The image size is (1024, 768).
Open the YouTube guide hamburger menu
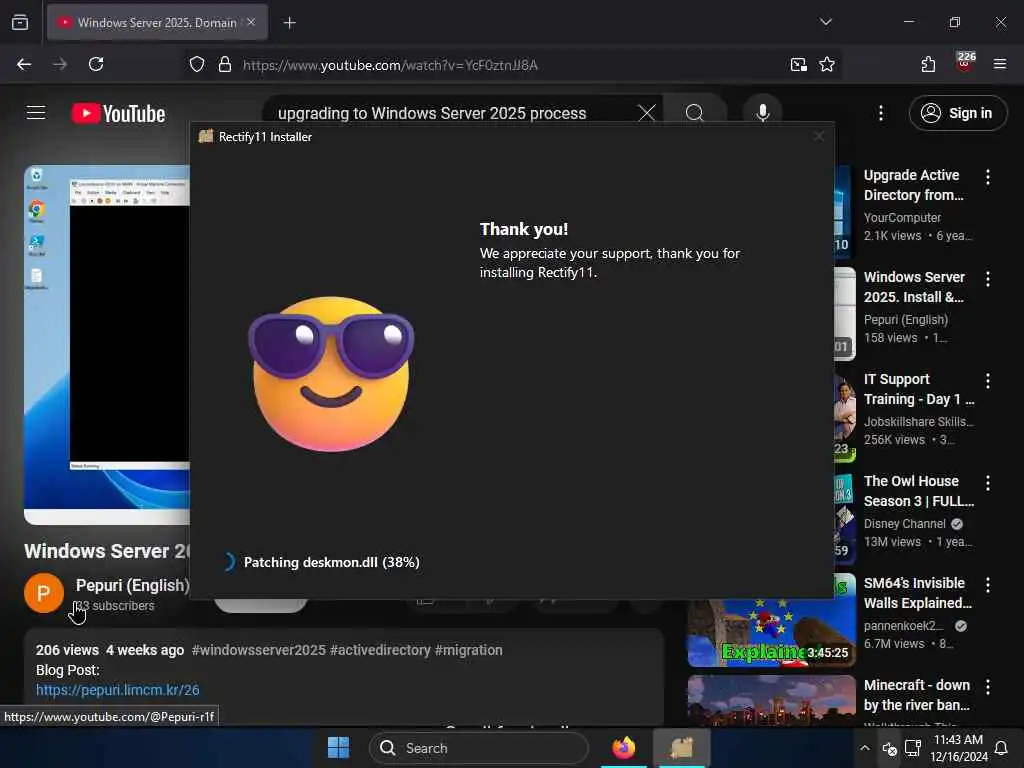pos(36,113)
